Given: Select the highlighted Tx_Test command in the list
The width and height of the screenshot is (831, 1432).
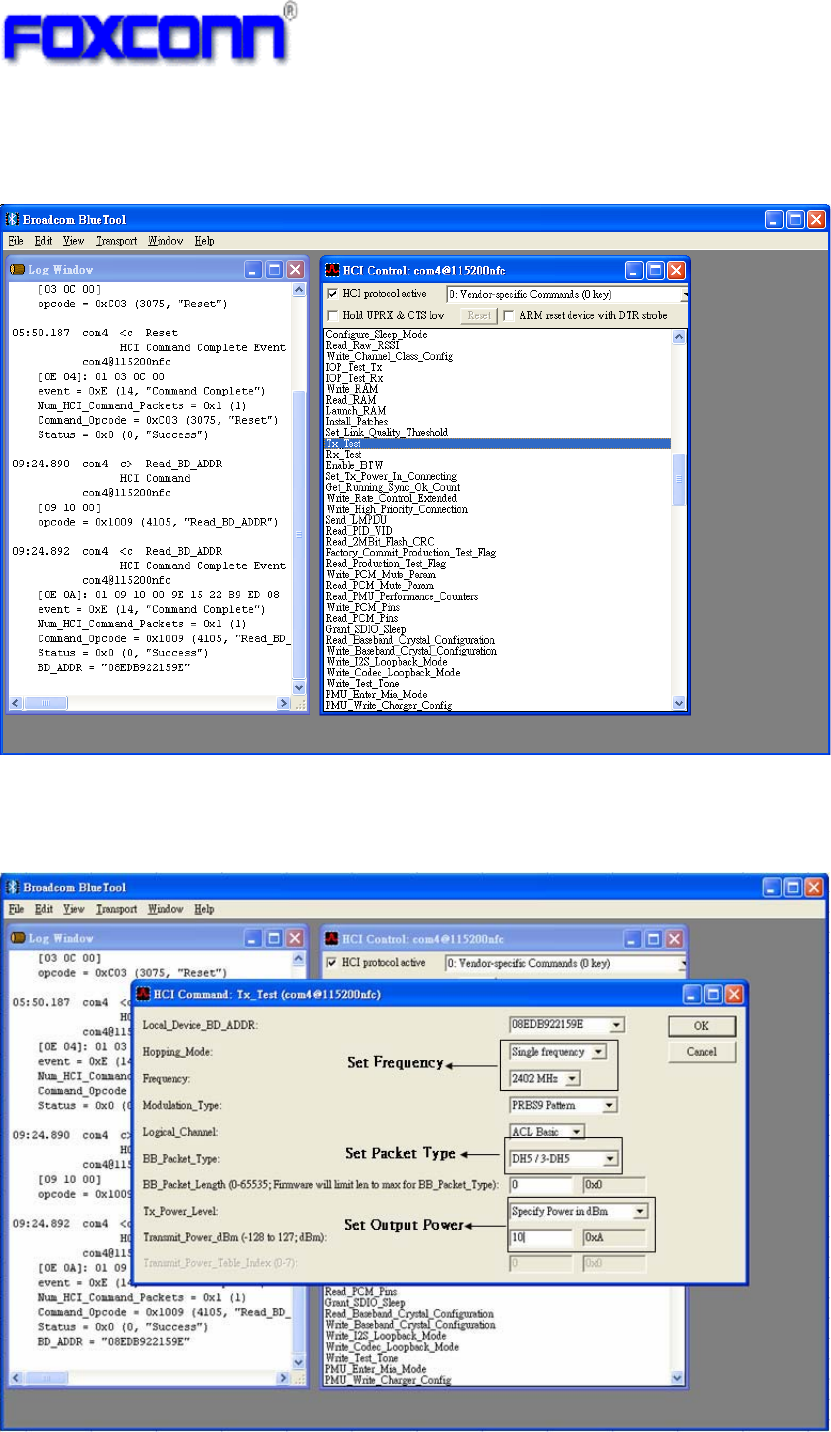Looking at the screenshot, I should (497, 443).
